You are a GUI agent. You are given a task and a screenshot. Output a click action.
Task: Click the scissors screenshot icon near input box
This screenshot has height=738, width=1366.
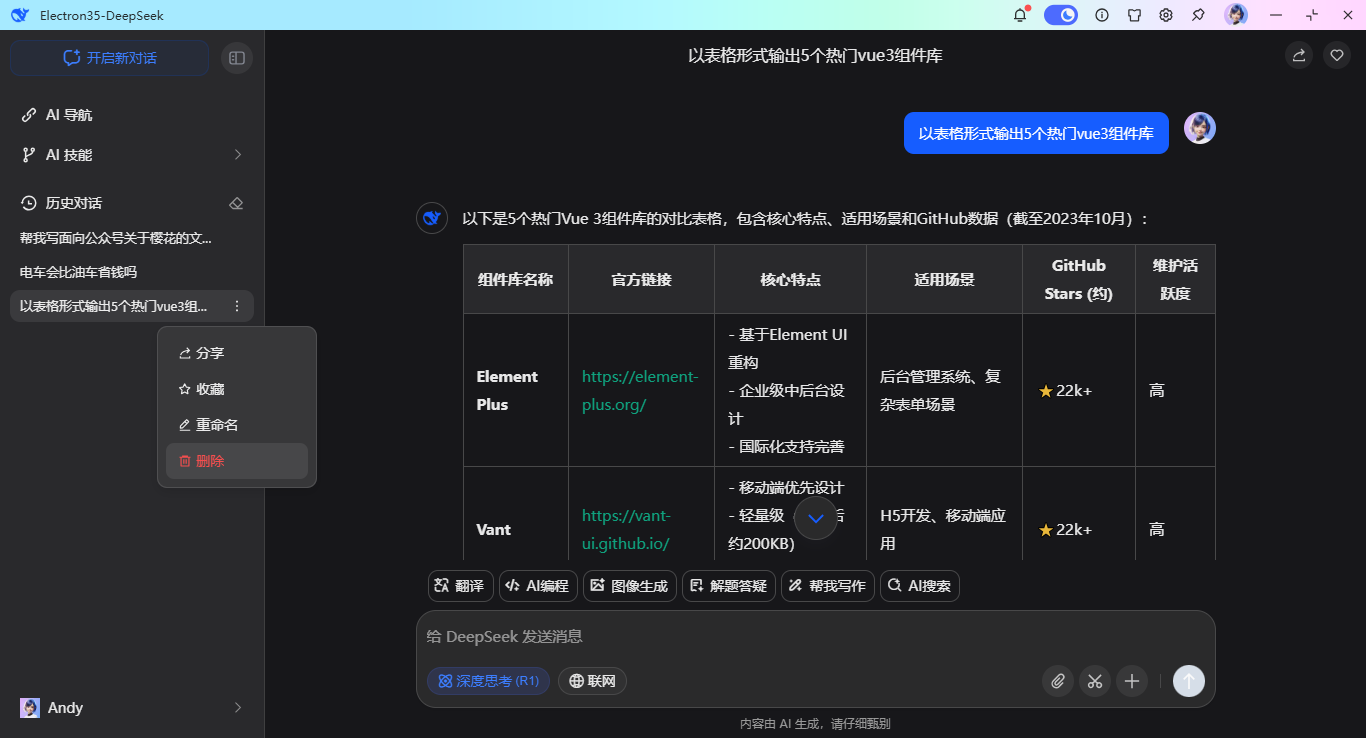[1094, 681]
